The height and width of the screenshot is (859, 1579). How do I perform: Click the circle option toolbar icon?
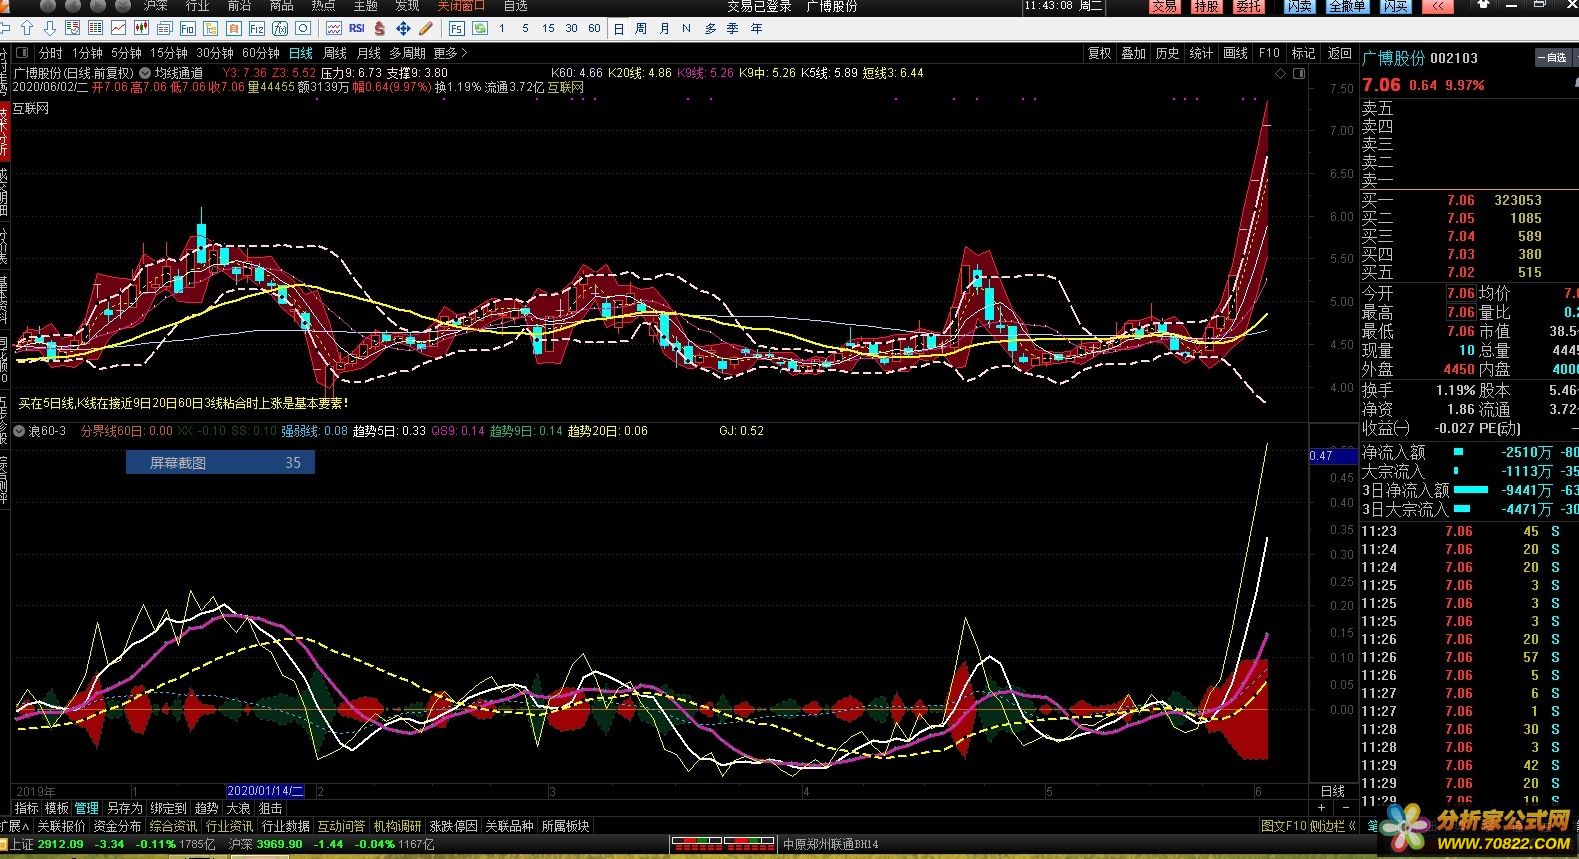(303, 28)
